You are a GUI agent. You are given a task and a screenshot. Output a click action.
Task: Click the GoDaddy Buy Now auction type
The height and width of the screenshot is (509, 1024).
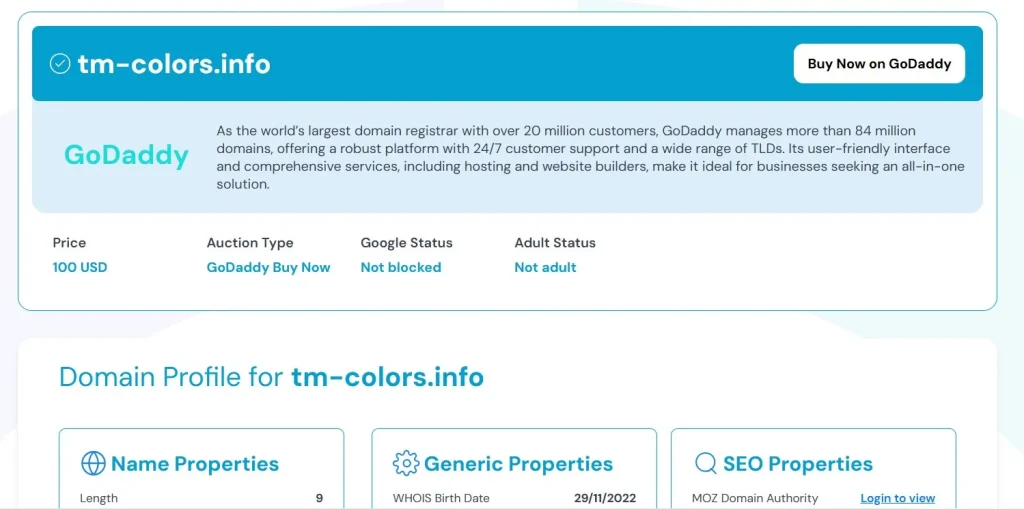pyautogui.click(x=268, y=268)
